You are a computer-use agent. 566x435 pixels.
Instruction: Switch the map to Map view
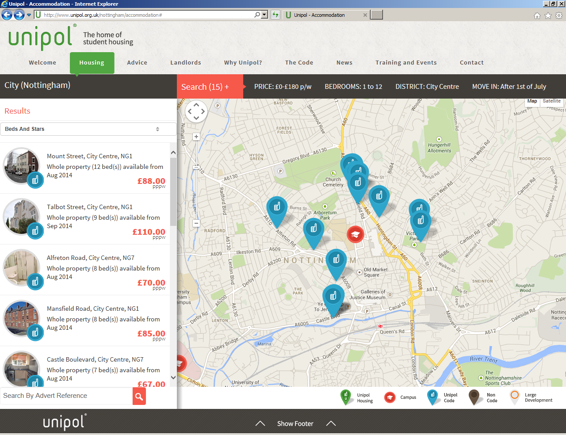532,101
